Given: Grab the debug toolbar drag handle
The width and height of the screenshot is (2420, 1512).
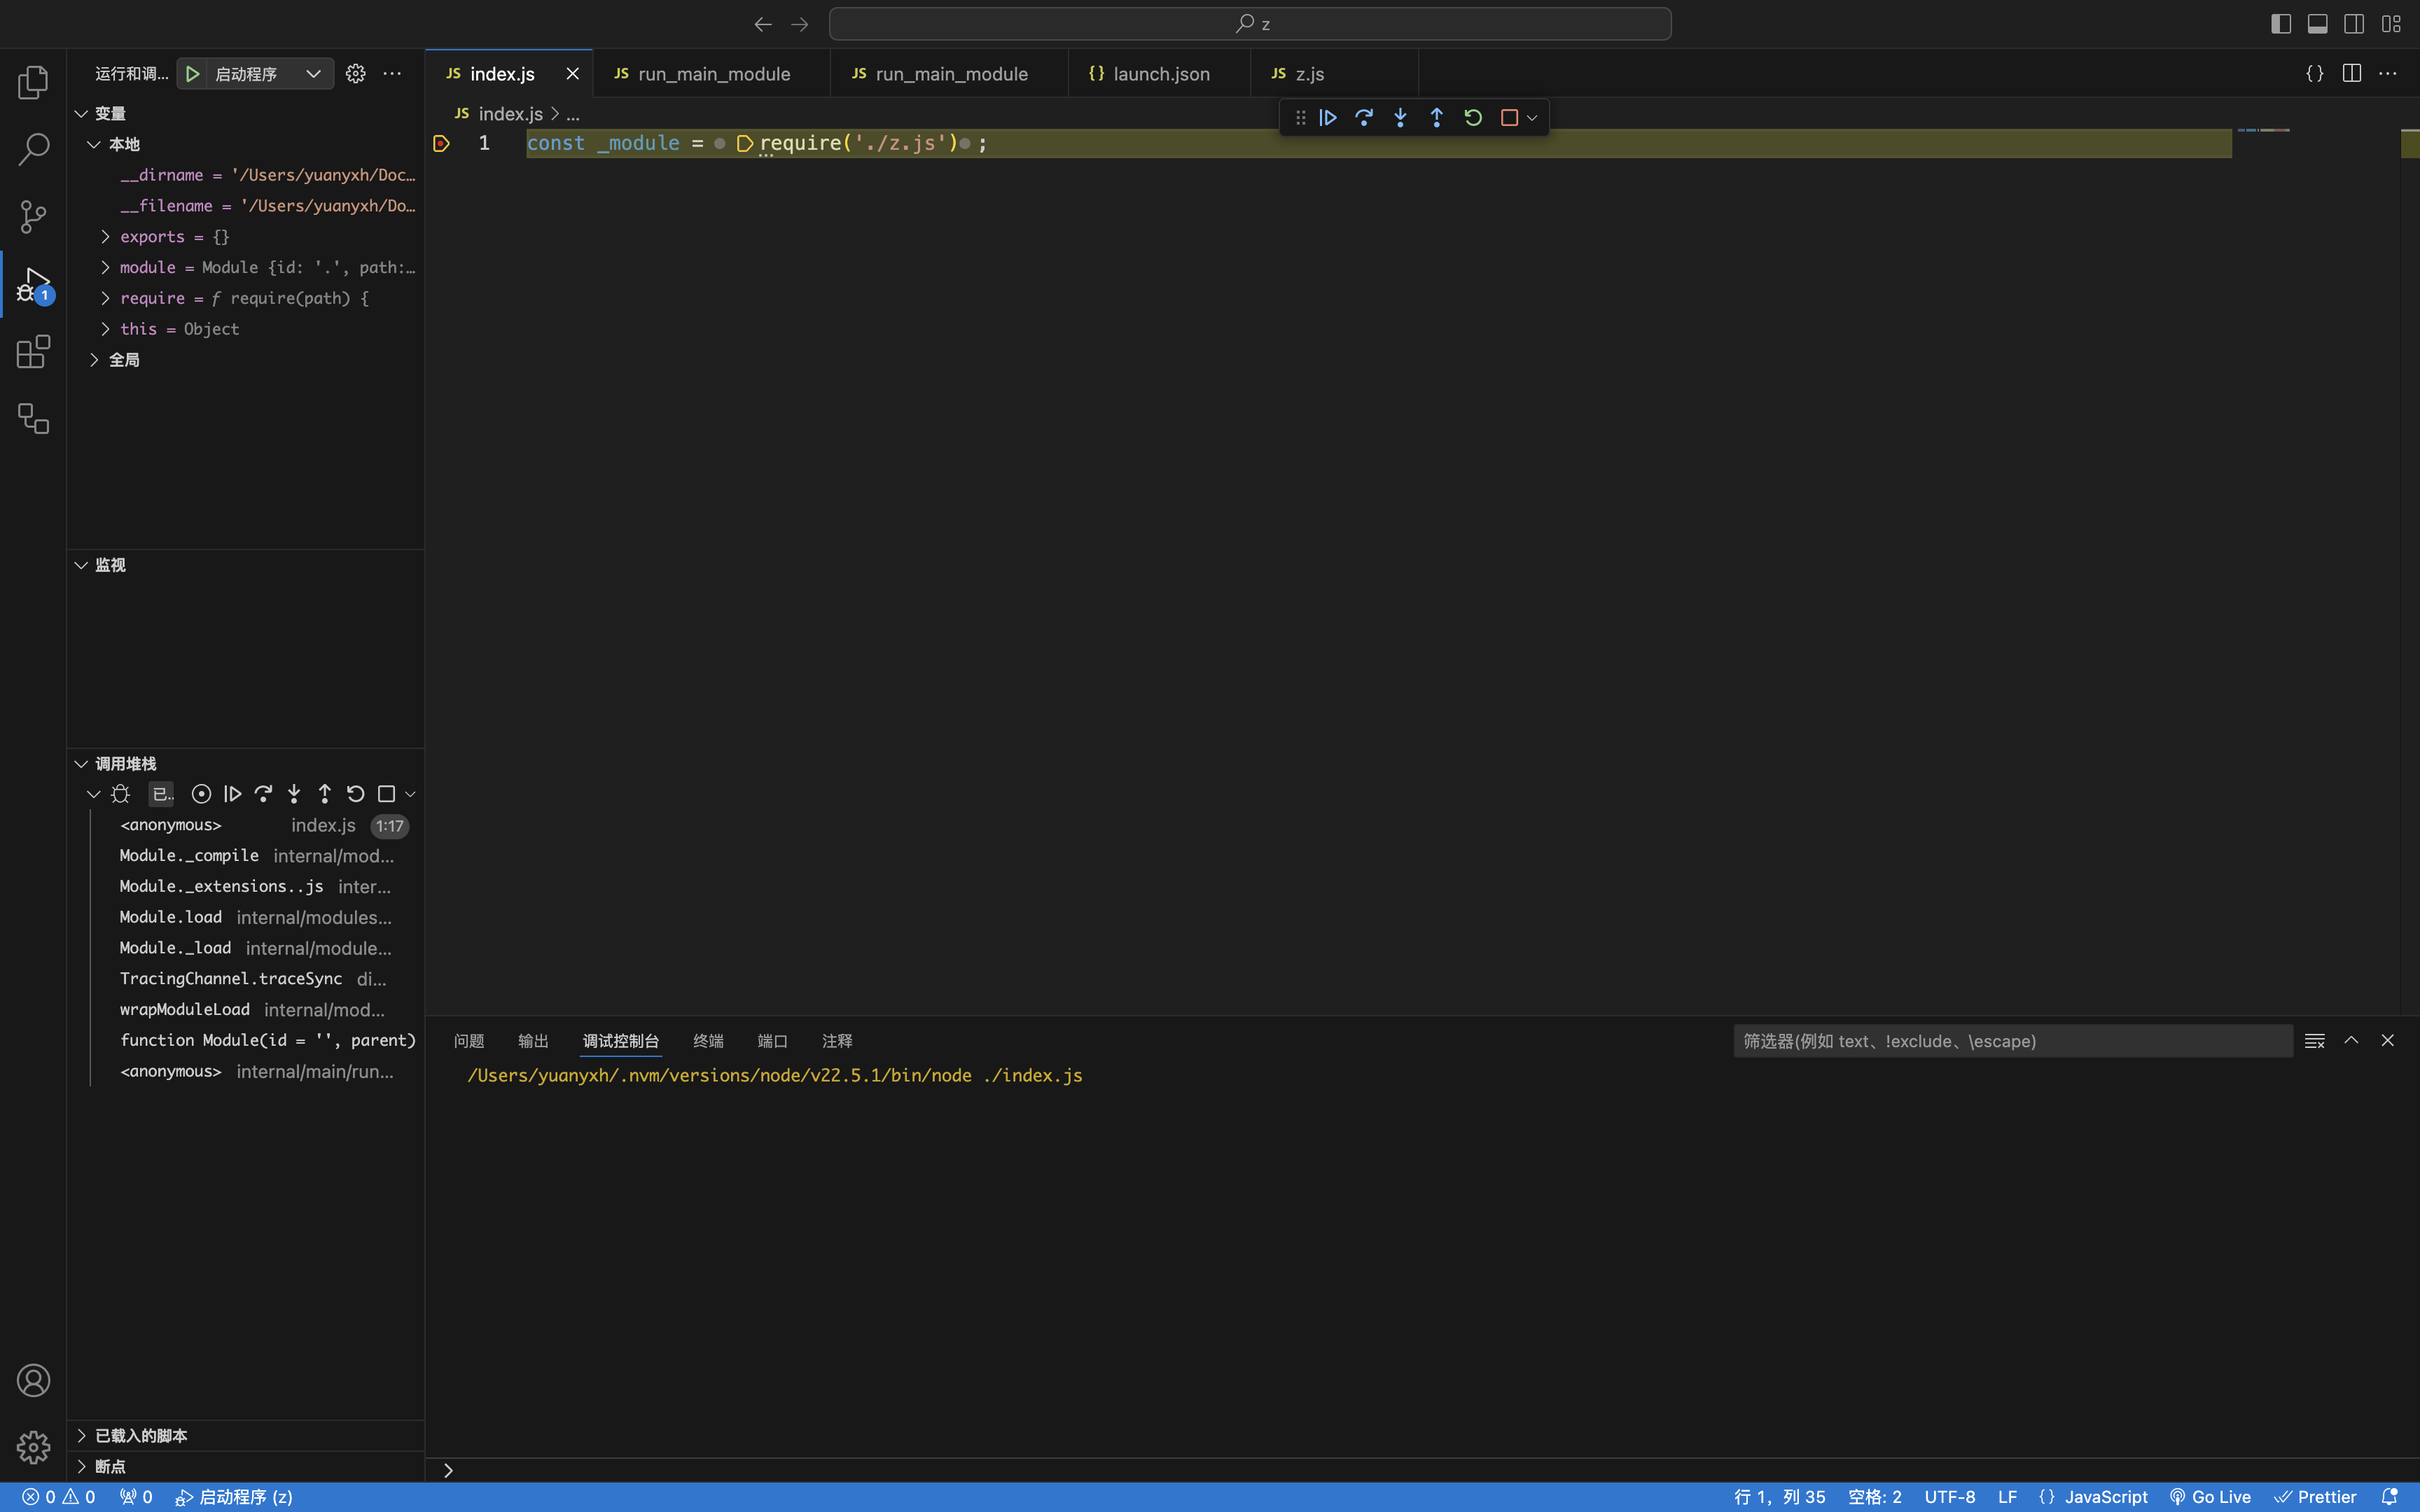Looking at the screenshot, I should click(x=1300, y=118).
